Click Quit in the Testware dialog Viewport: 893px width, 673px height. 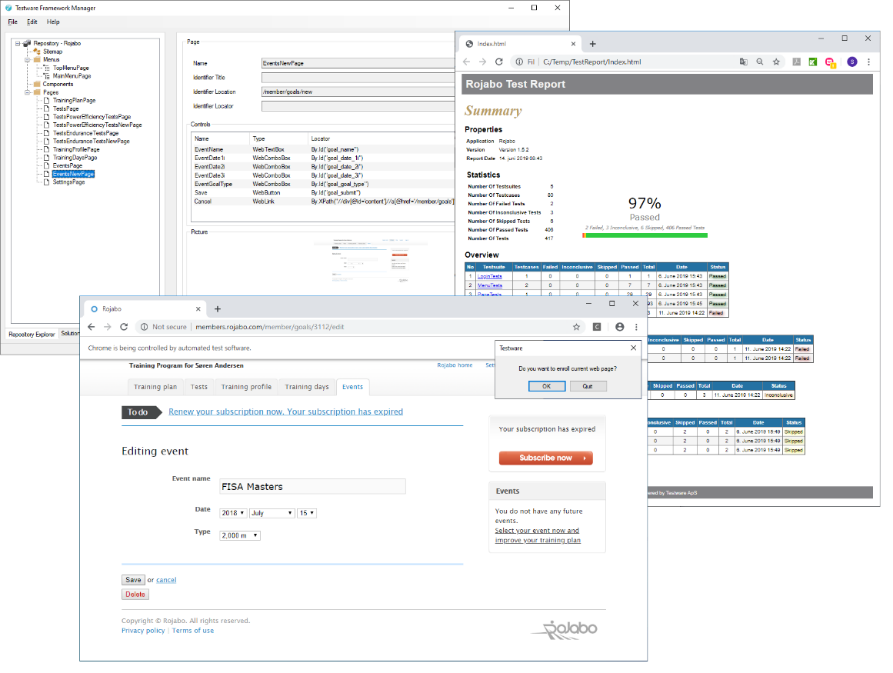pos(587,386)
